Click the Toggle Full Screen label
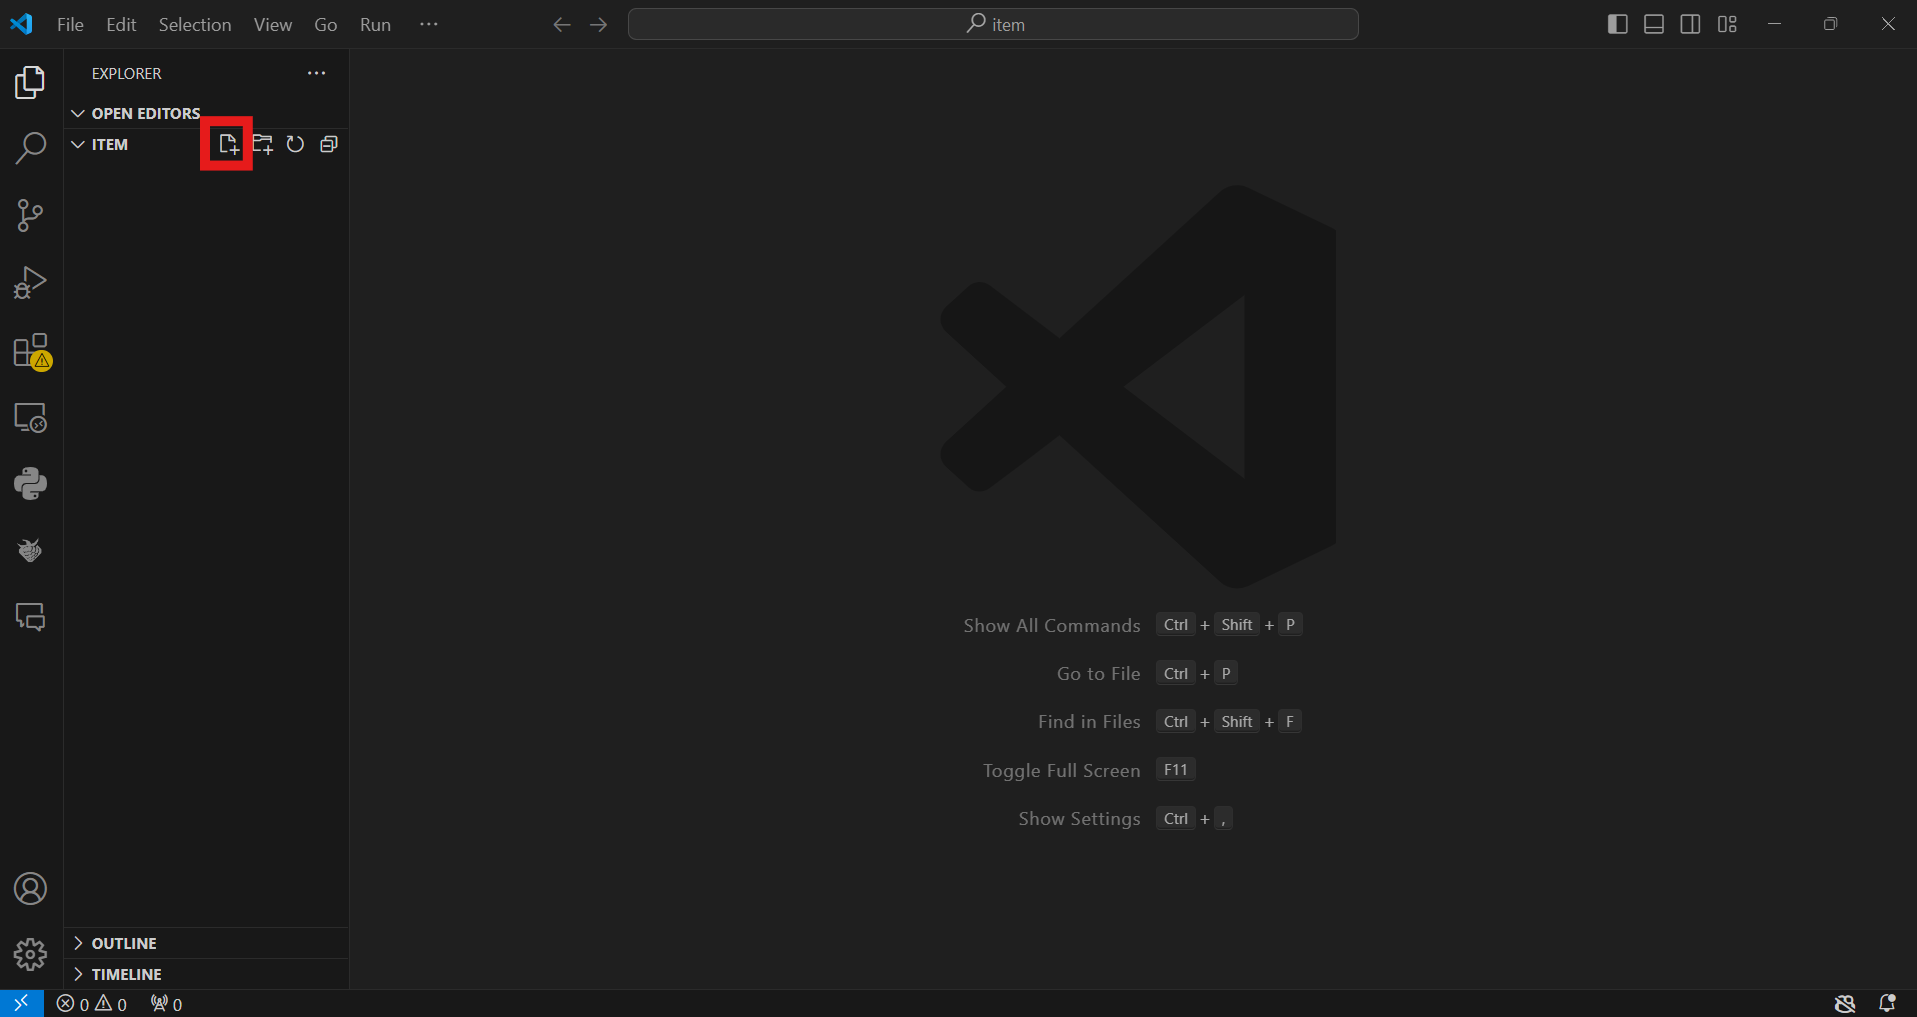The image size is (1917, 1017). 1061,770
